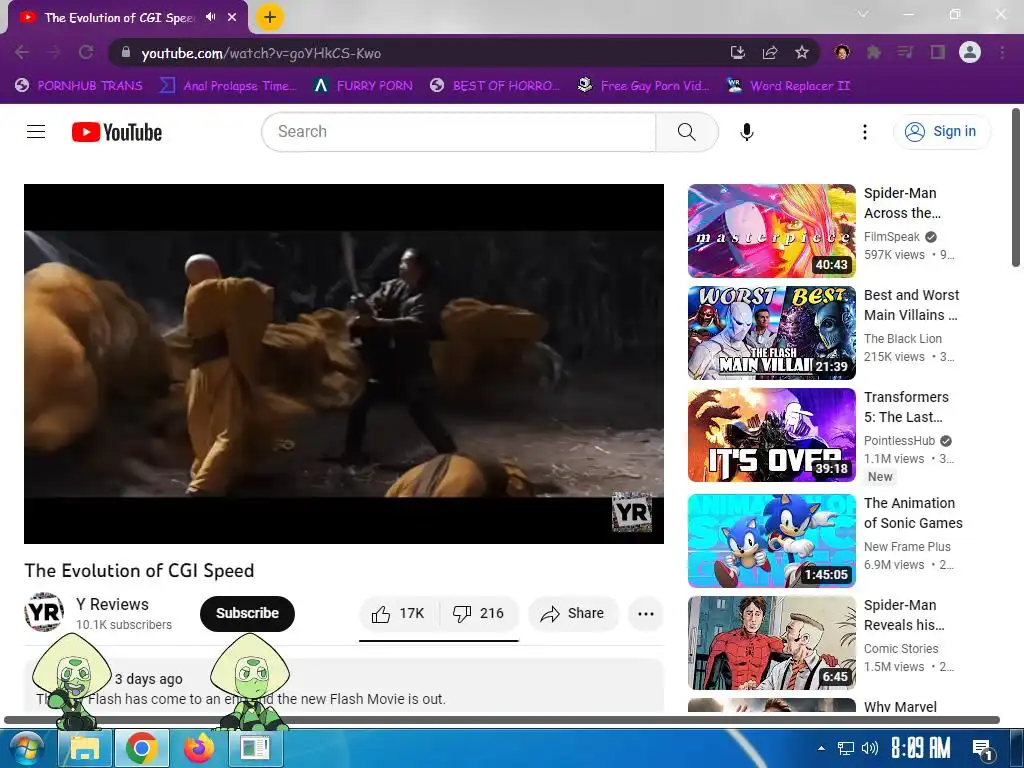This screenshot has height=768, width=1024.
Task: Open notification action center
Action: (x=983, y=749)
